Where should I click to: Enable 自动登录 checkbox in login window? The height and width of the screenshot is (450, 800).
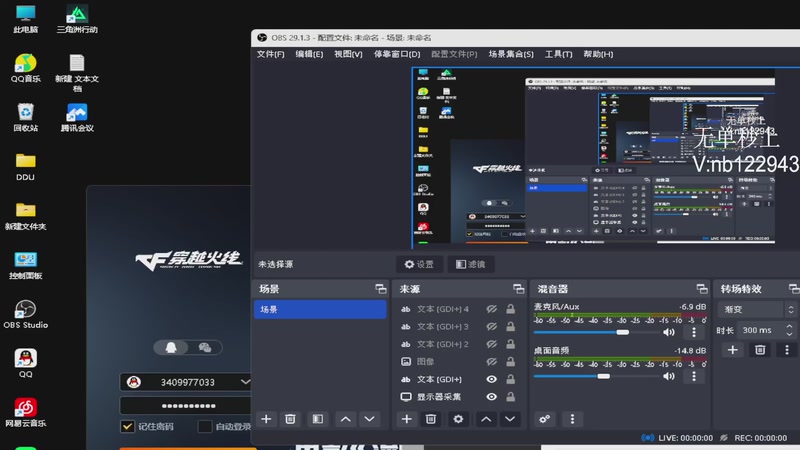coord(205,427)
